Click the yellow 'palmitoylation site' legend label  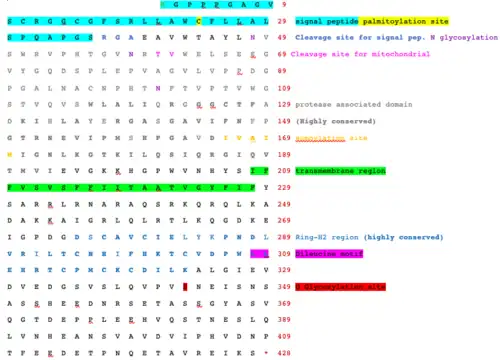coord(404,21)
